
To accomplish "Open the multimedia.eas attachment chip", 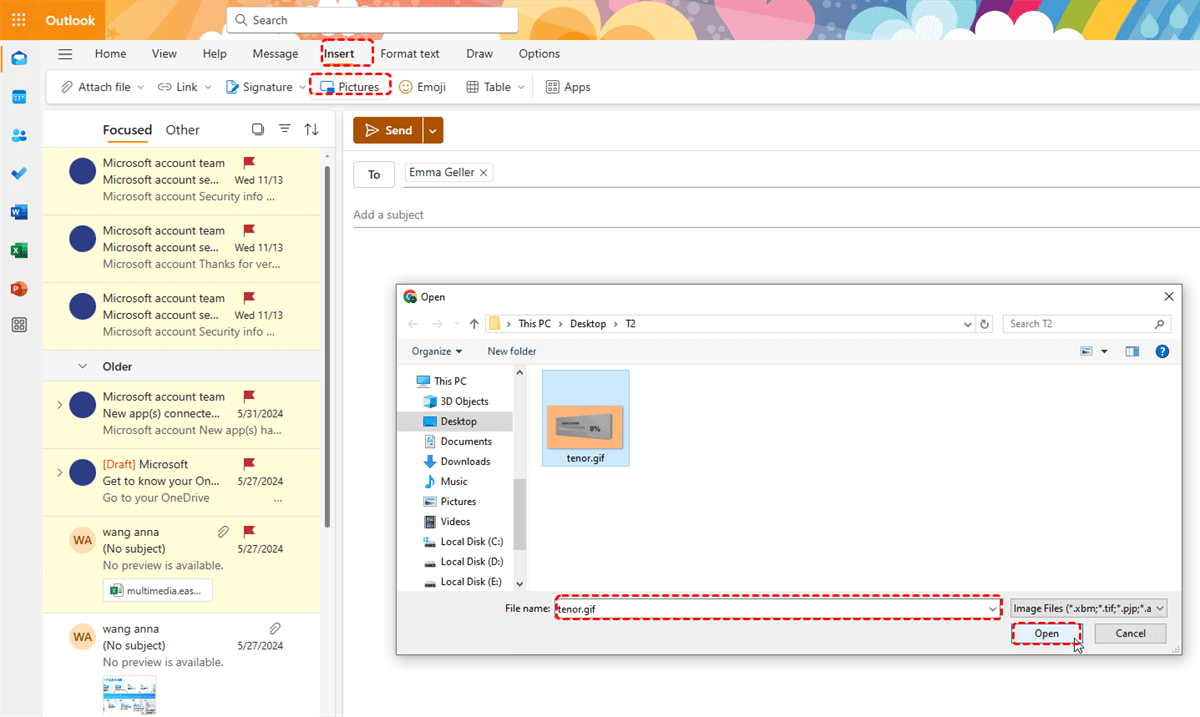I will pos(158,590).
